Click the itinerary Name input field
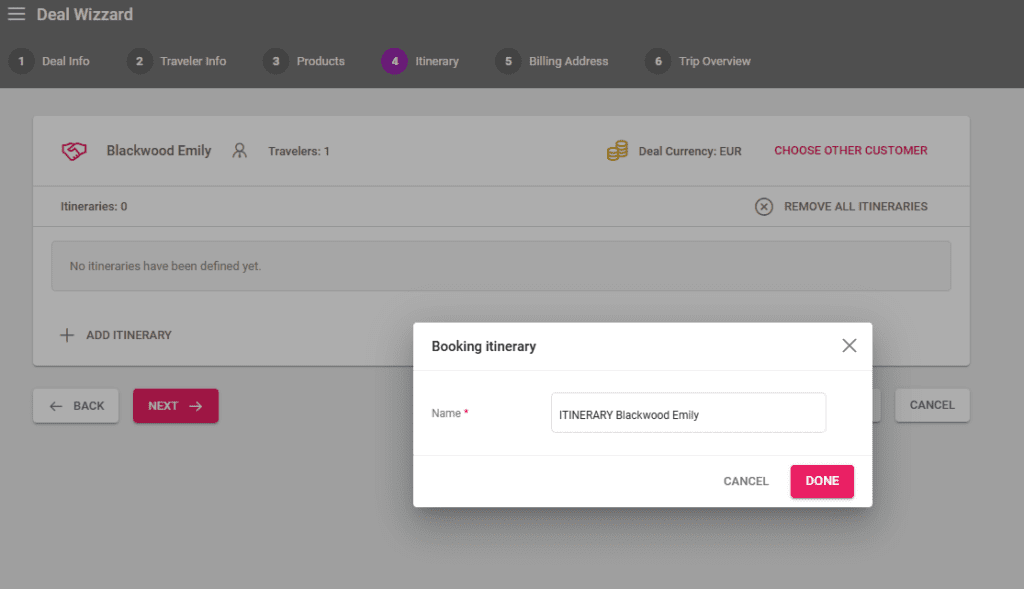 click(688, 413)
